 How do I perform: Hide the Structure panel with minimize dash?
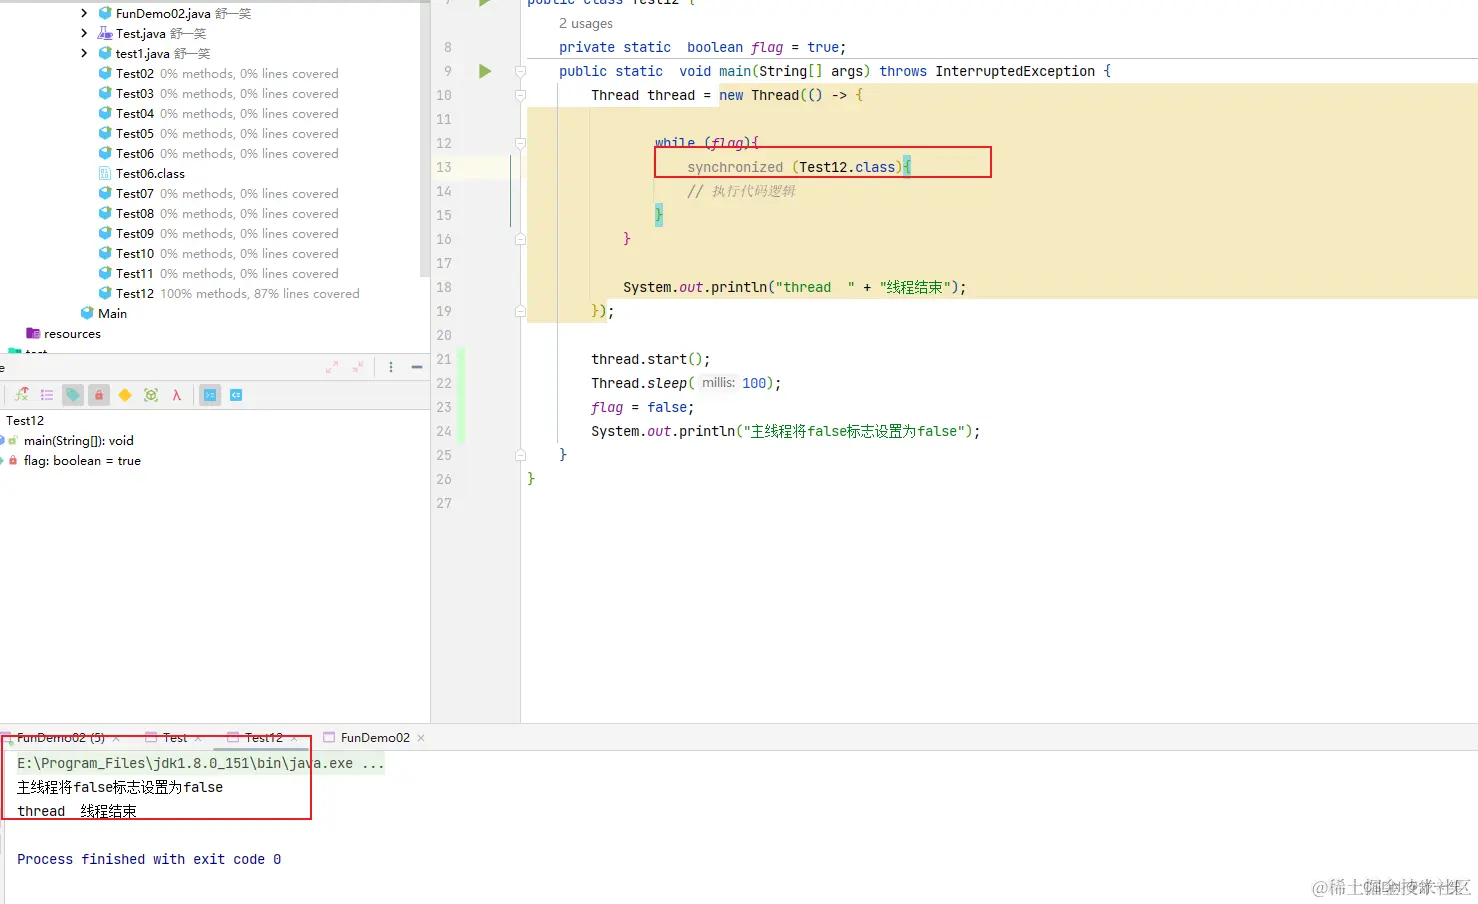tap(417, 367)
